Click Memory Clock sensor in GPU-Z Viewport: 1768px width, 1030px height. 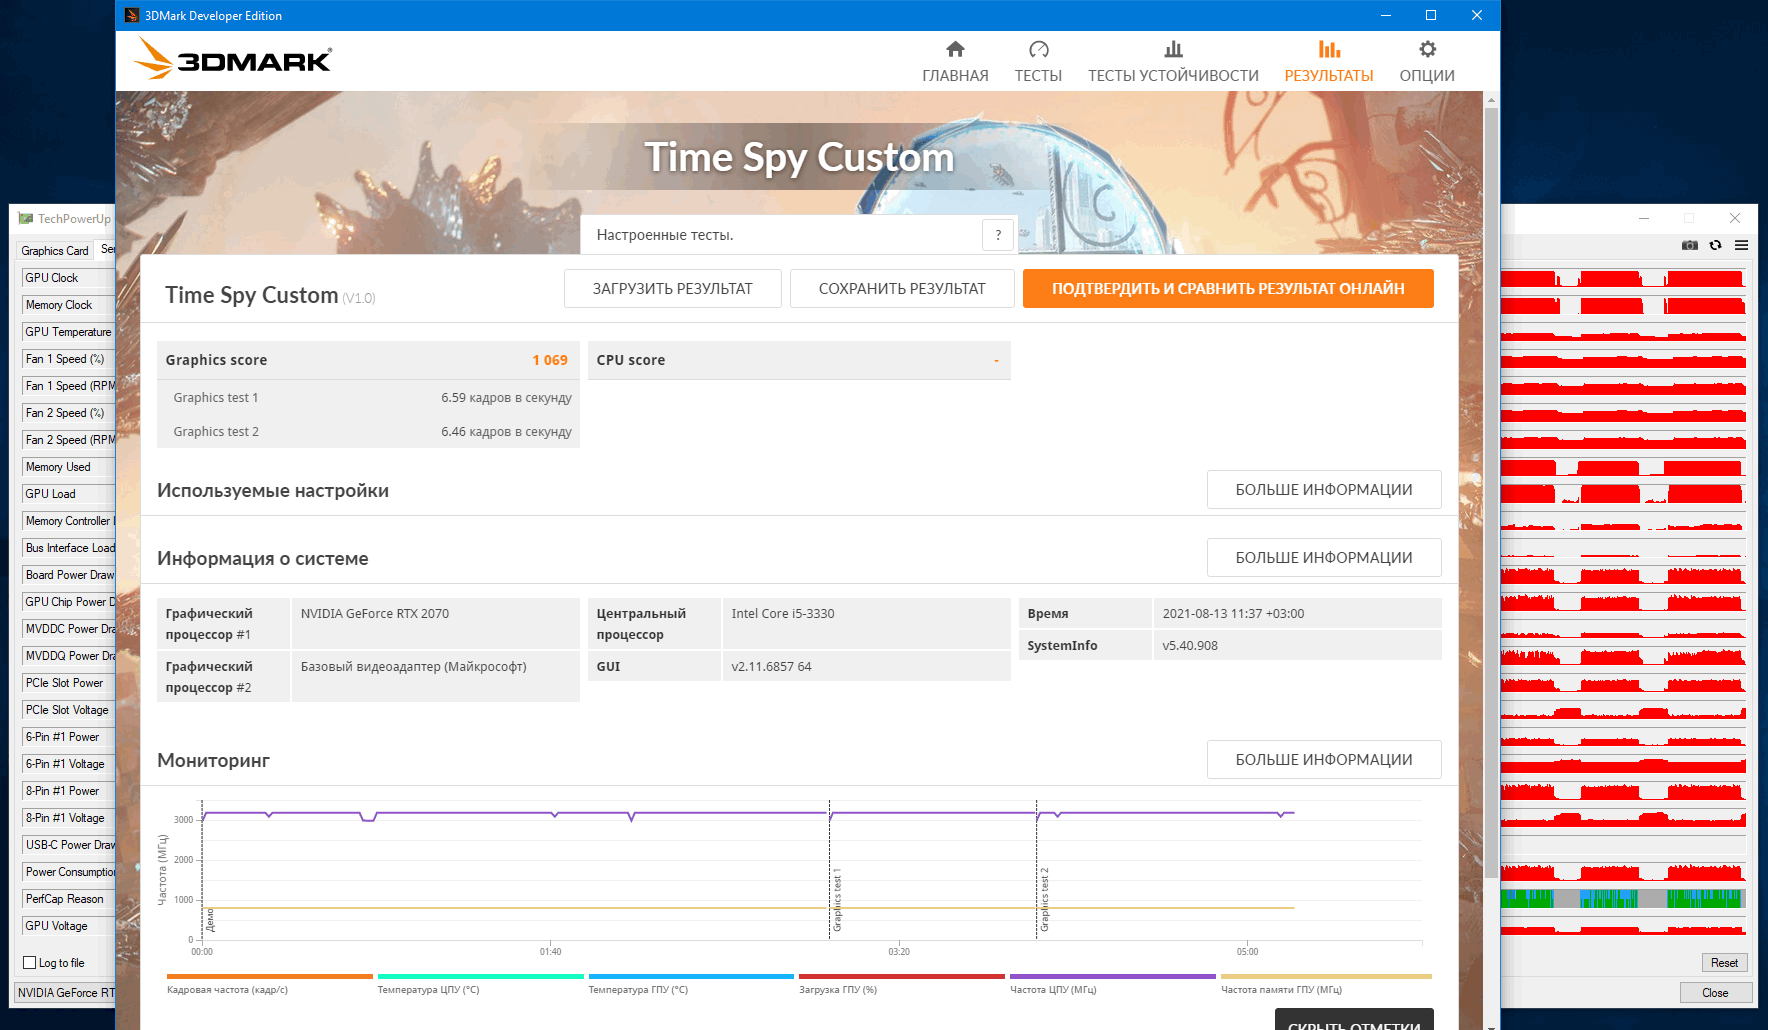tap(68, 305)
